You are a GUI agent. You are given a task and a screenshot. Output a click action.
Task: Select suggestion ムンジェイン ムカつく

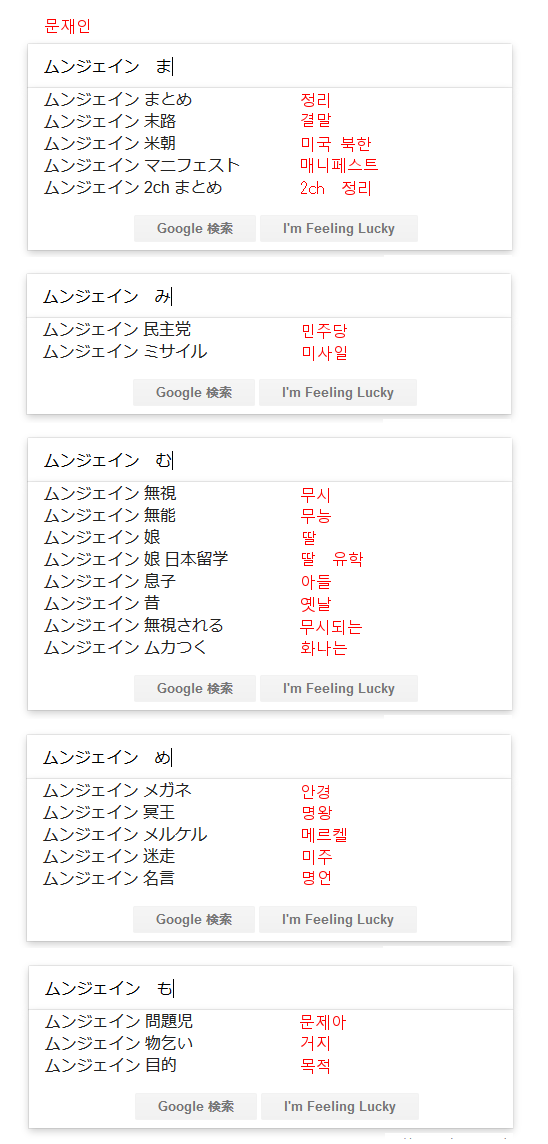click(125, 648)
